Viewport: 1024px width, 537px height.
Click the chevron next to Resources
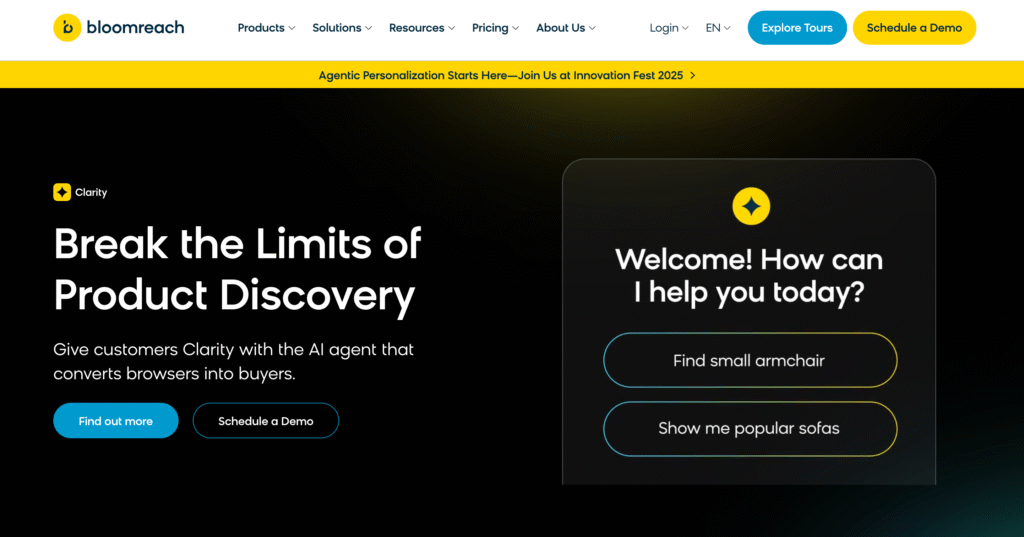[451, 29]
